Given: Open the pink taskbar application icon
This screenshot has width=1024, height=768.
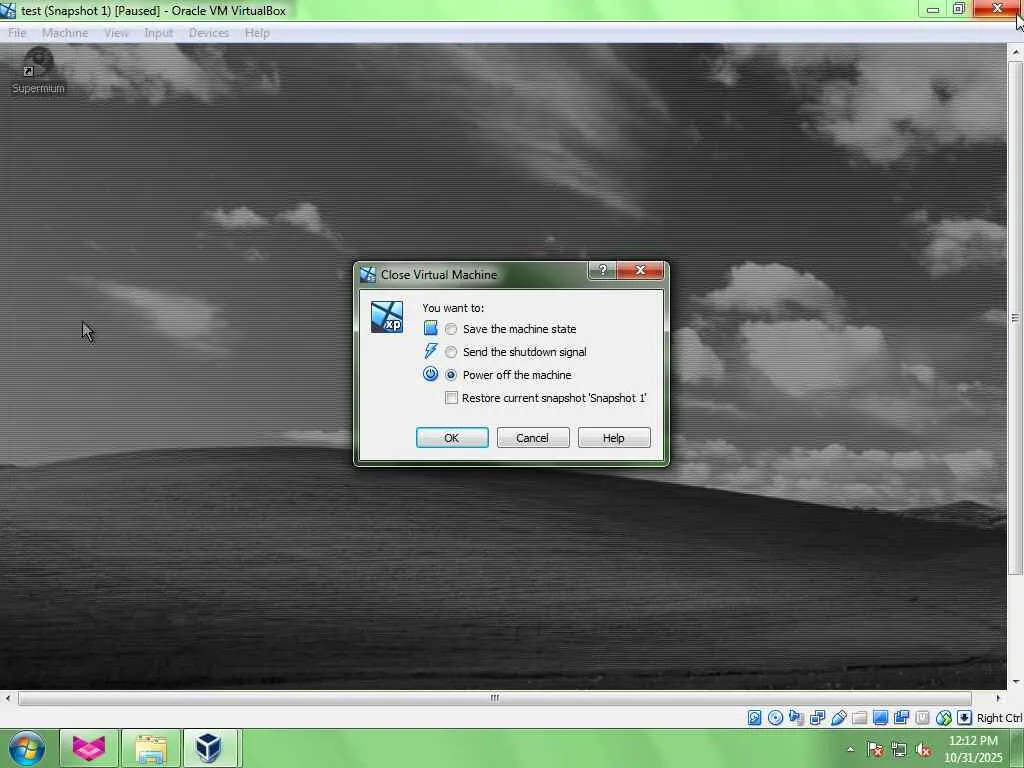Looking at the screenshot, I should coord(89,748).
